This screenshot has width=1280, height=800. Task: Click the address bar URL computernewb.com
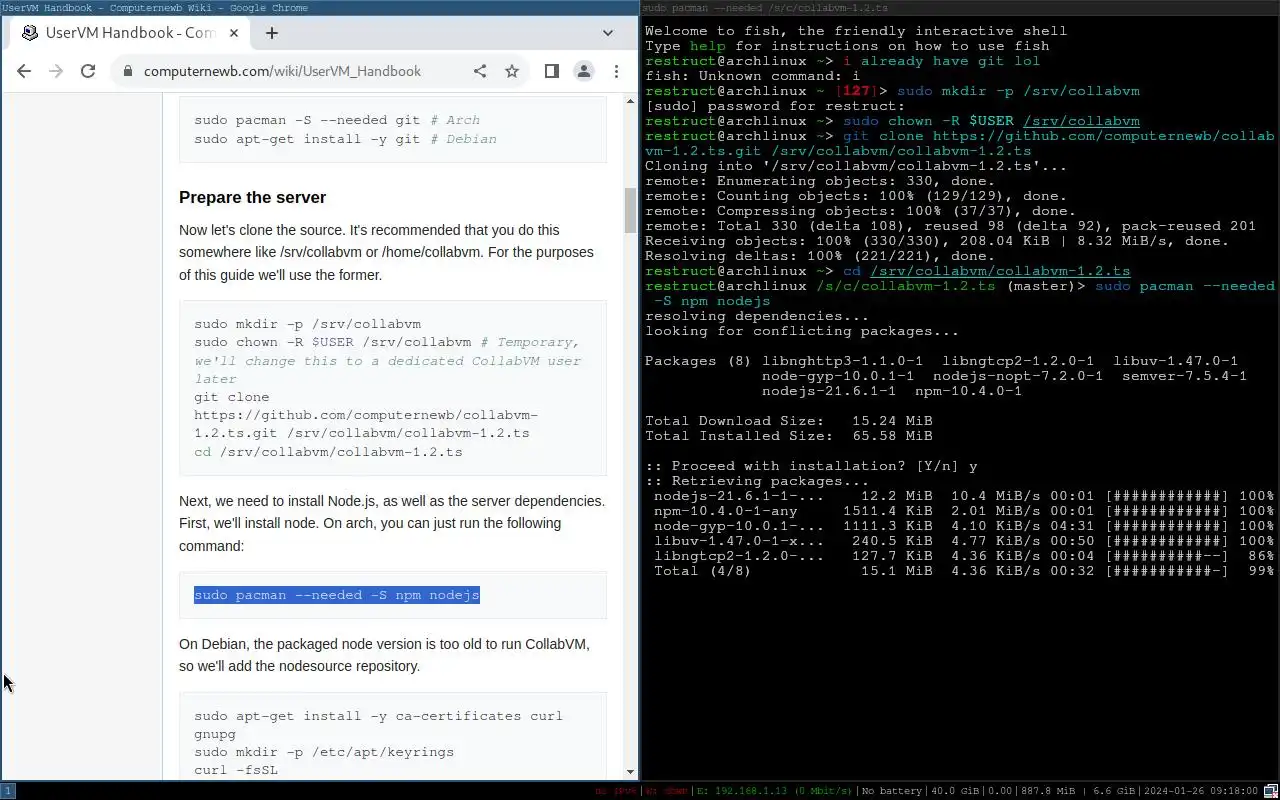[x=282, y=71]
